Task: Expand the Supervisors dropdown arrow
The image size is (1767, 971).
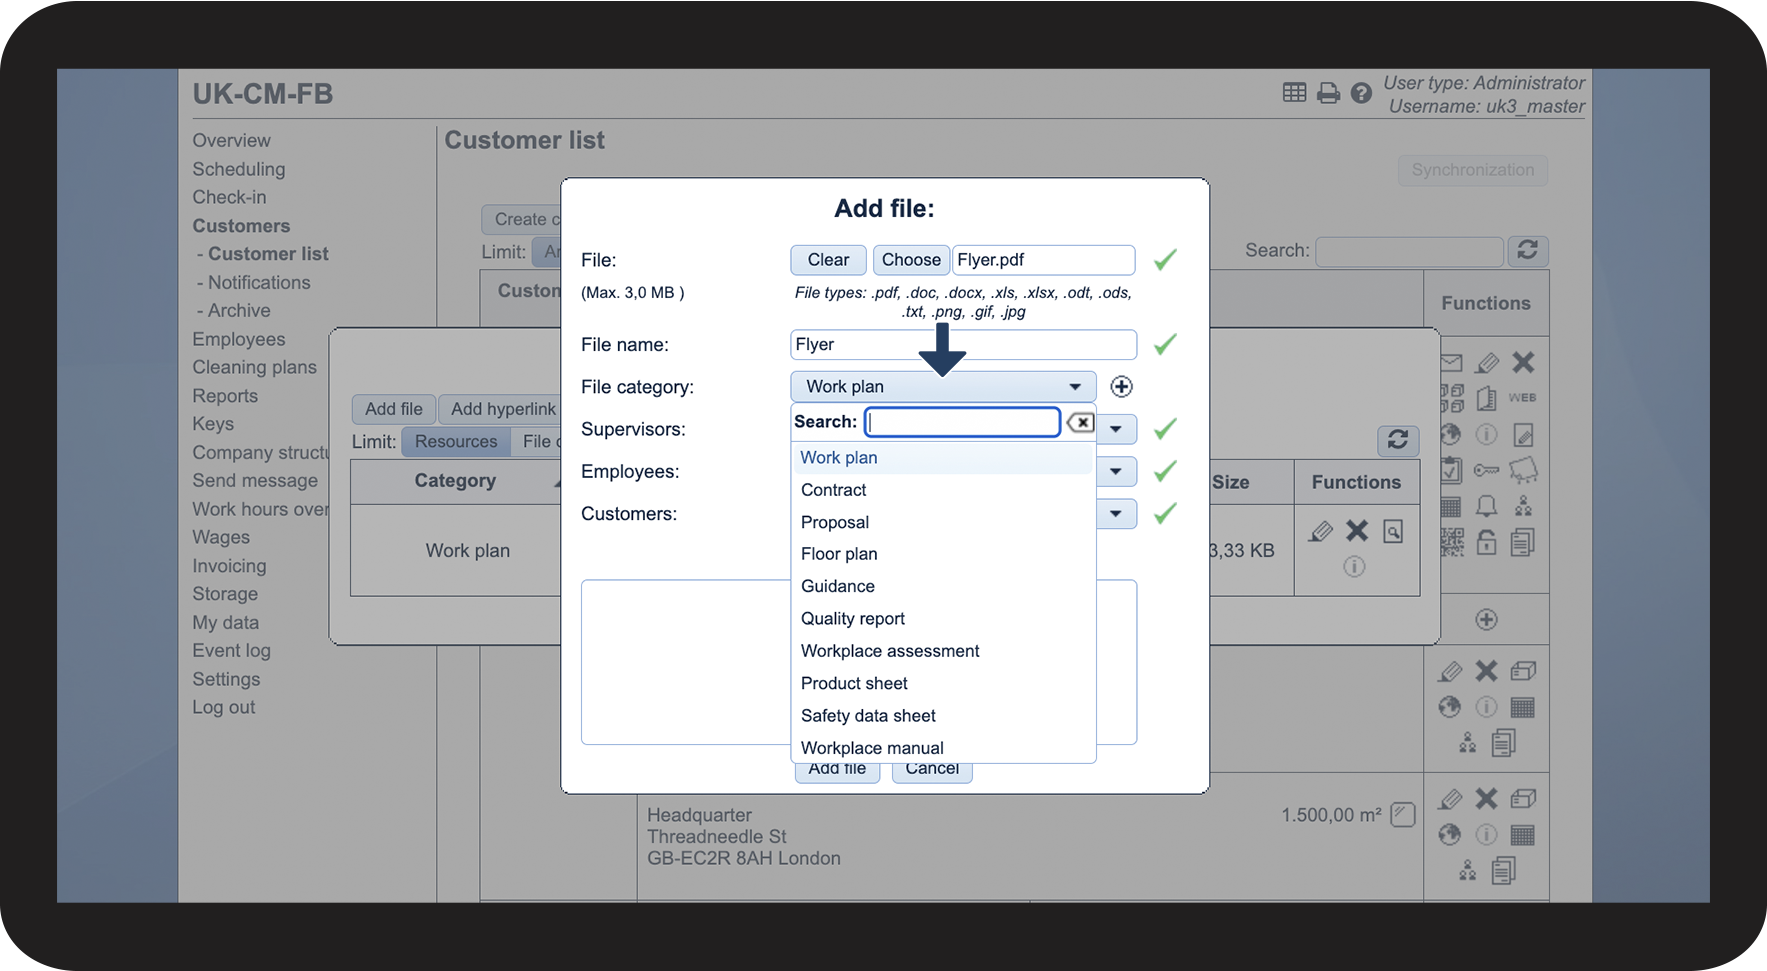Action: point(1116,429)
